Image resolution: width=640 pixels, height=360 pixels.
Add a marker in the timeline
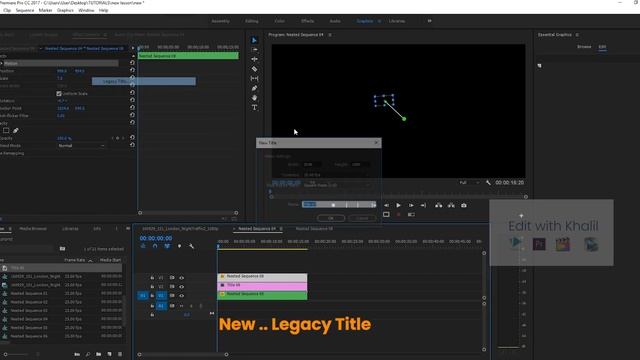[179, 246]
